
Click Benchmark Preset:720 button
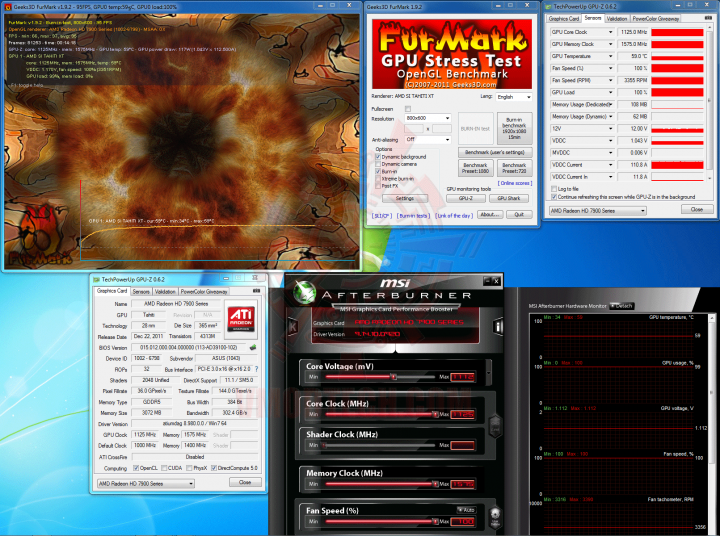(x=514, y=168)
